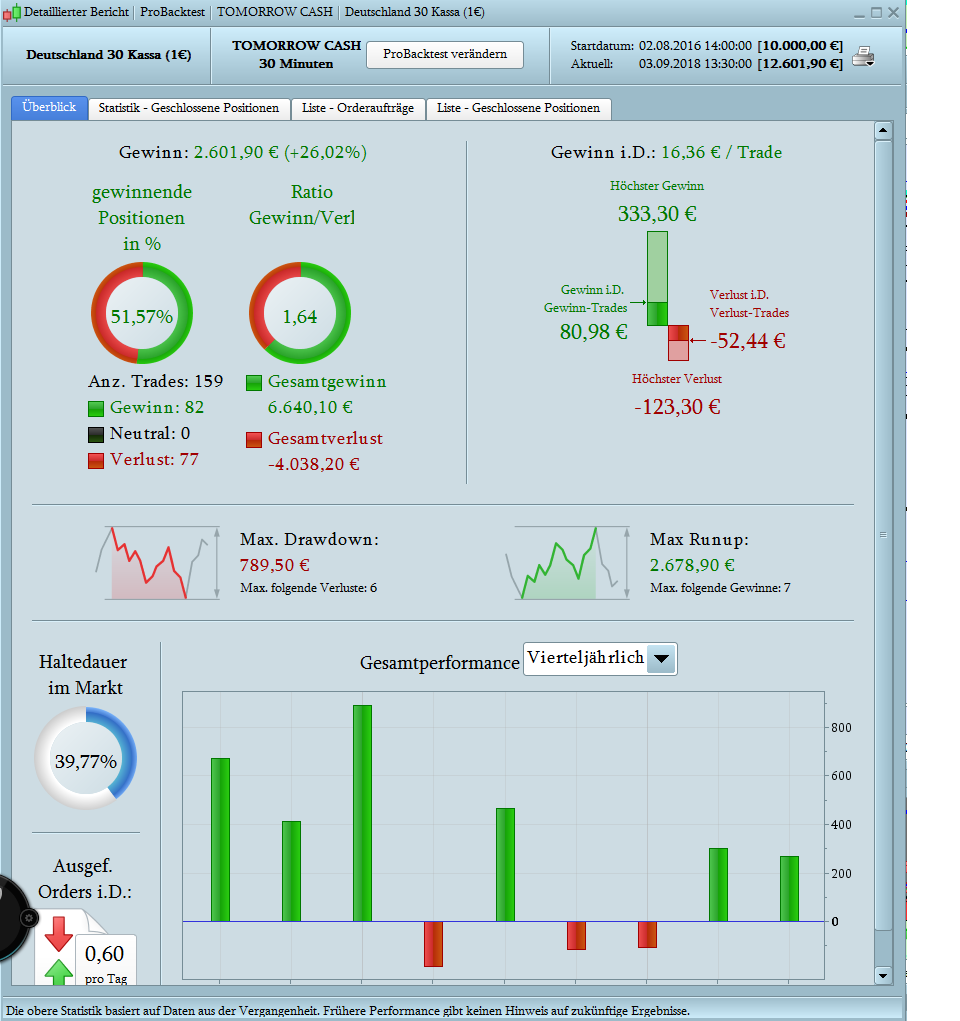The height and width of the screenshot is (1021, 960).
Task: Click the ProBacktest verändern button
Action: [445, 55]
